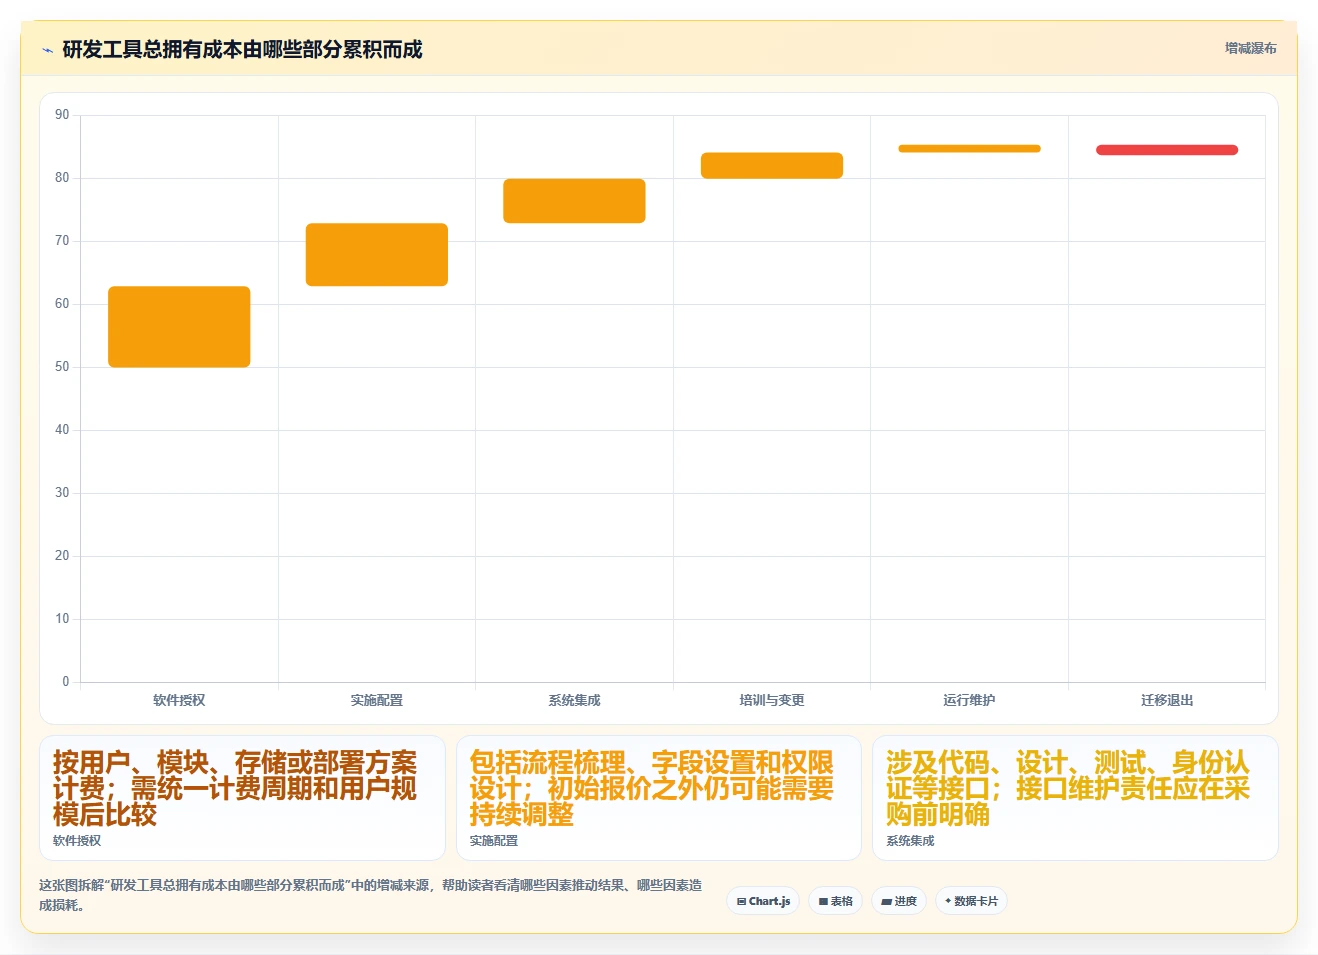Click the chart title 研发工具总拥有成本由哪些部分累积而成
1318x955 pixels.
[x=242, y=49]
